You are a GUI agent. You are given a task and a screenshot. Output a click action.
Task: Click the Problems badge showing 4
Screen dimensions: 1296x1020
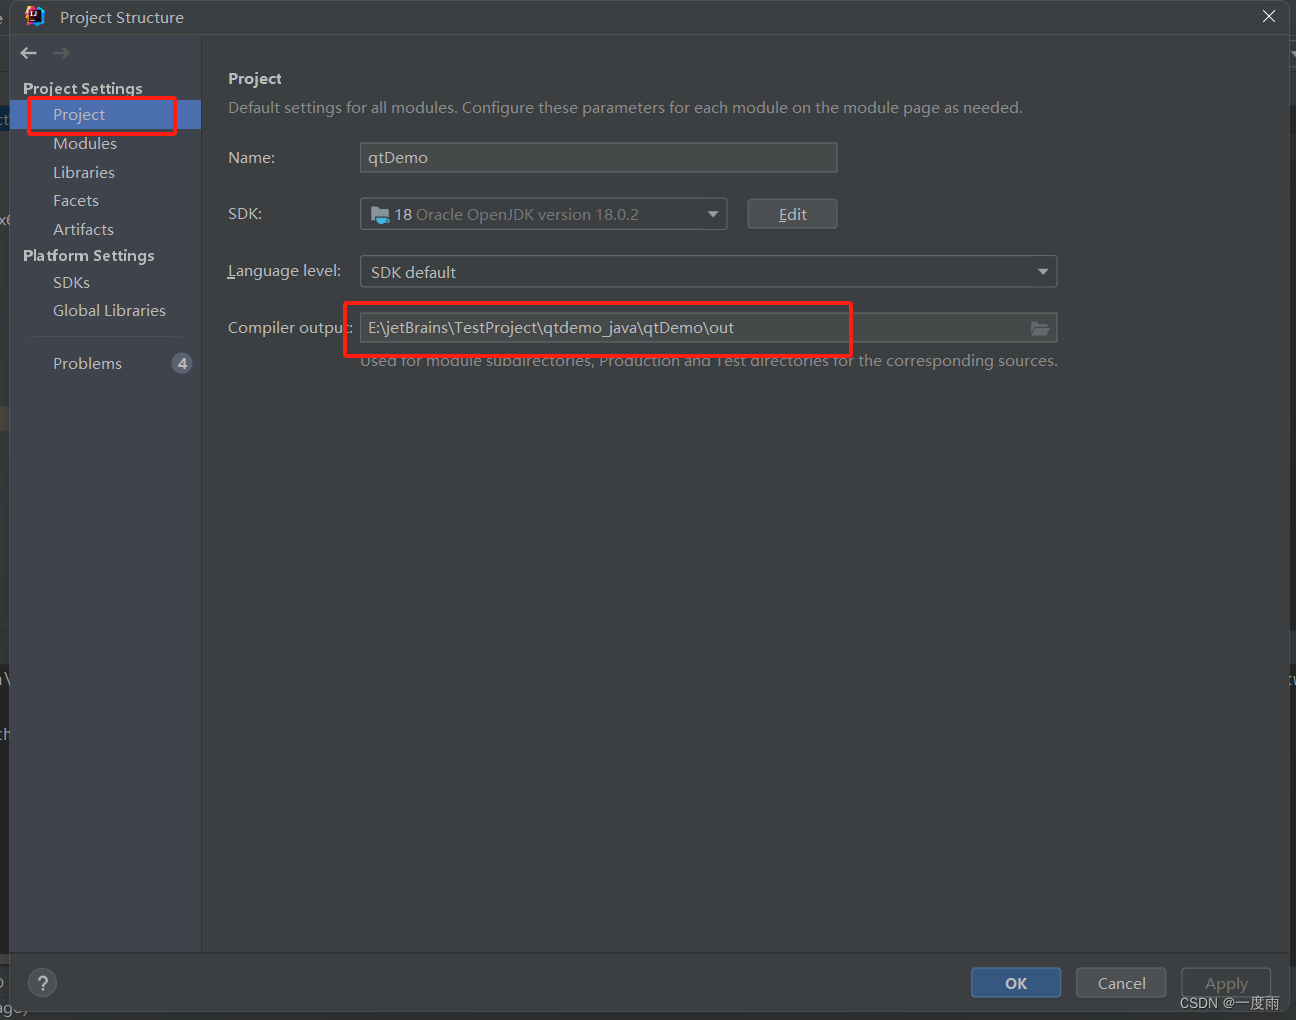[x=182, y=363]
